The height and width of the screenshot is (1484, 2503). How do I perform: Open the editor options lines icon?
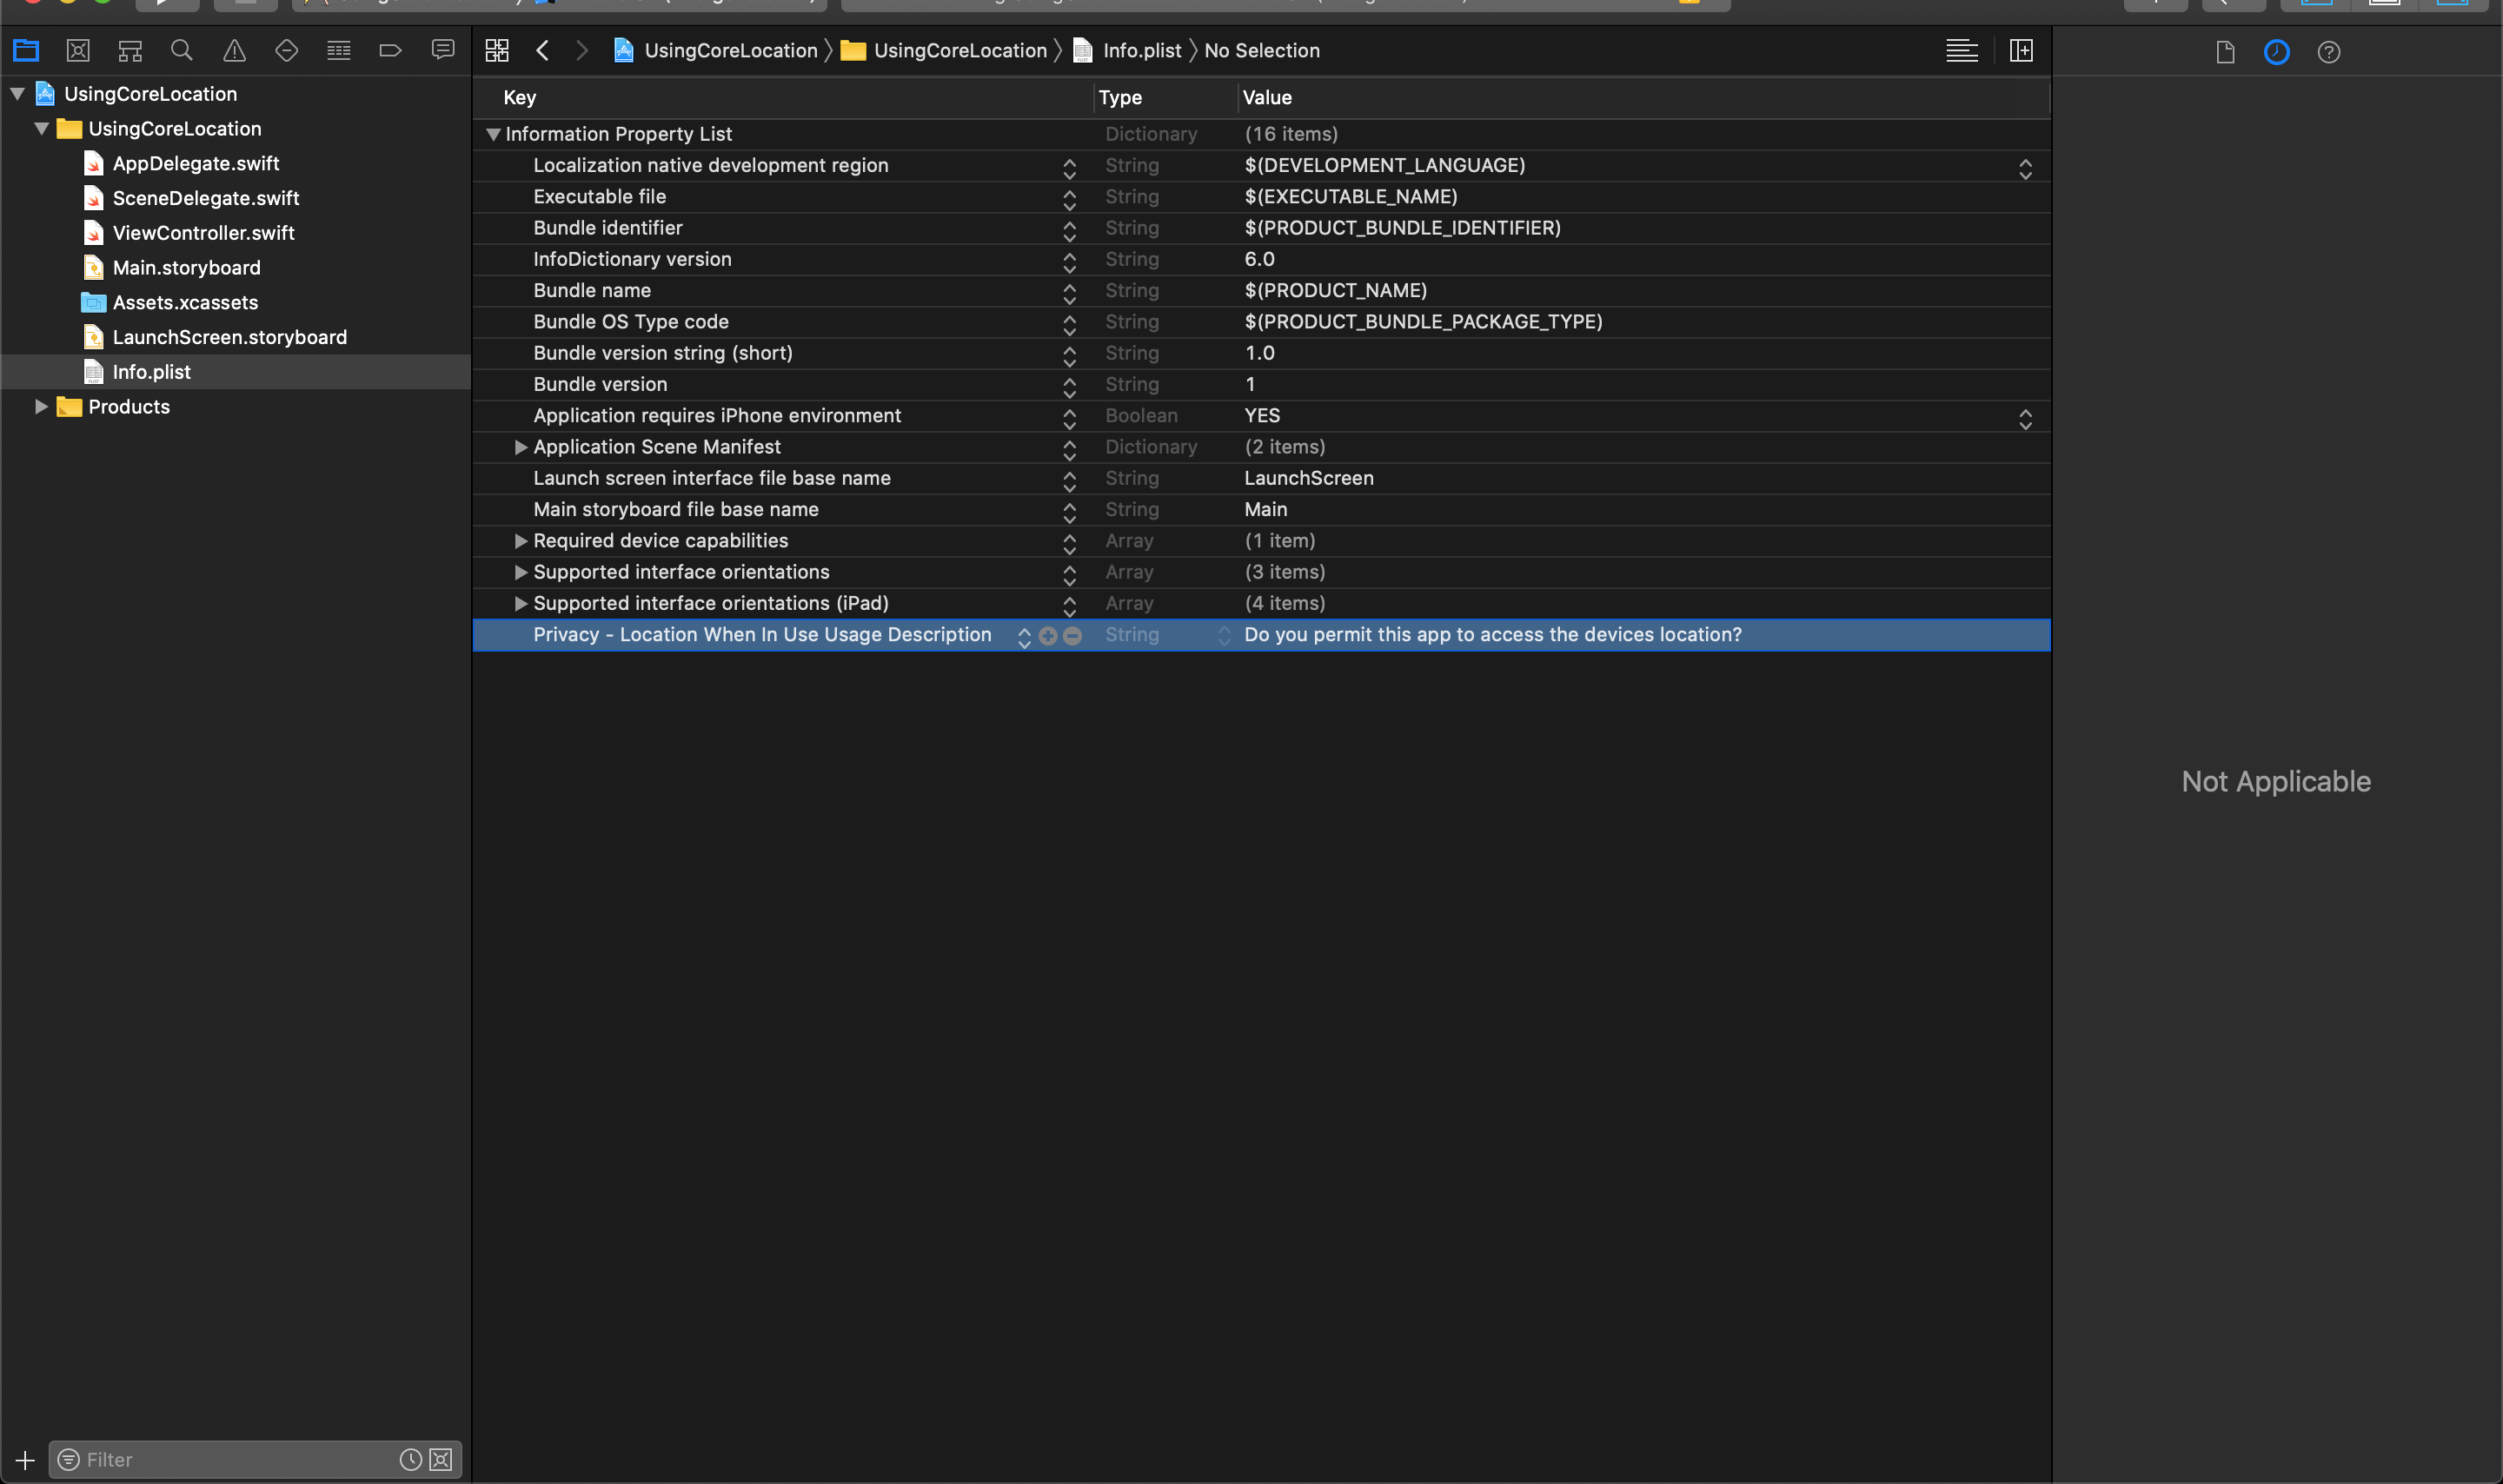click(1961, 50)
